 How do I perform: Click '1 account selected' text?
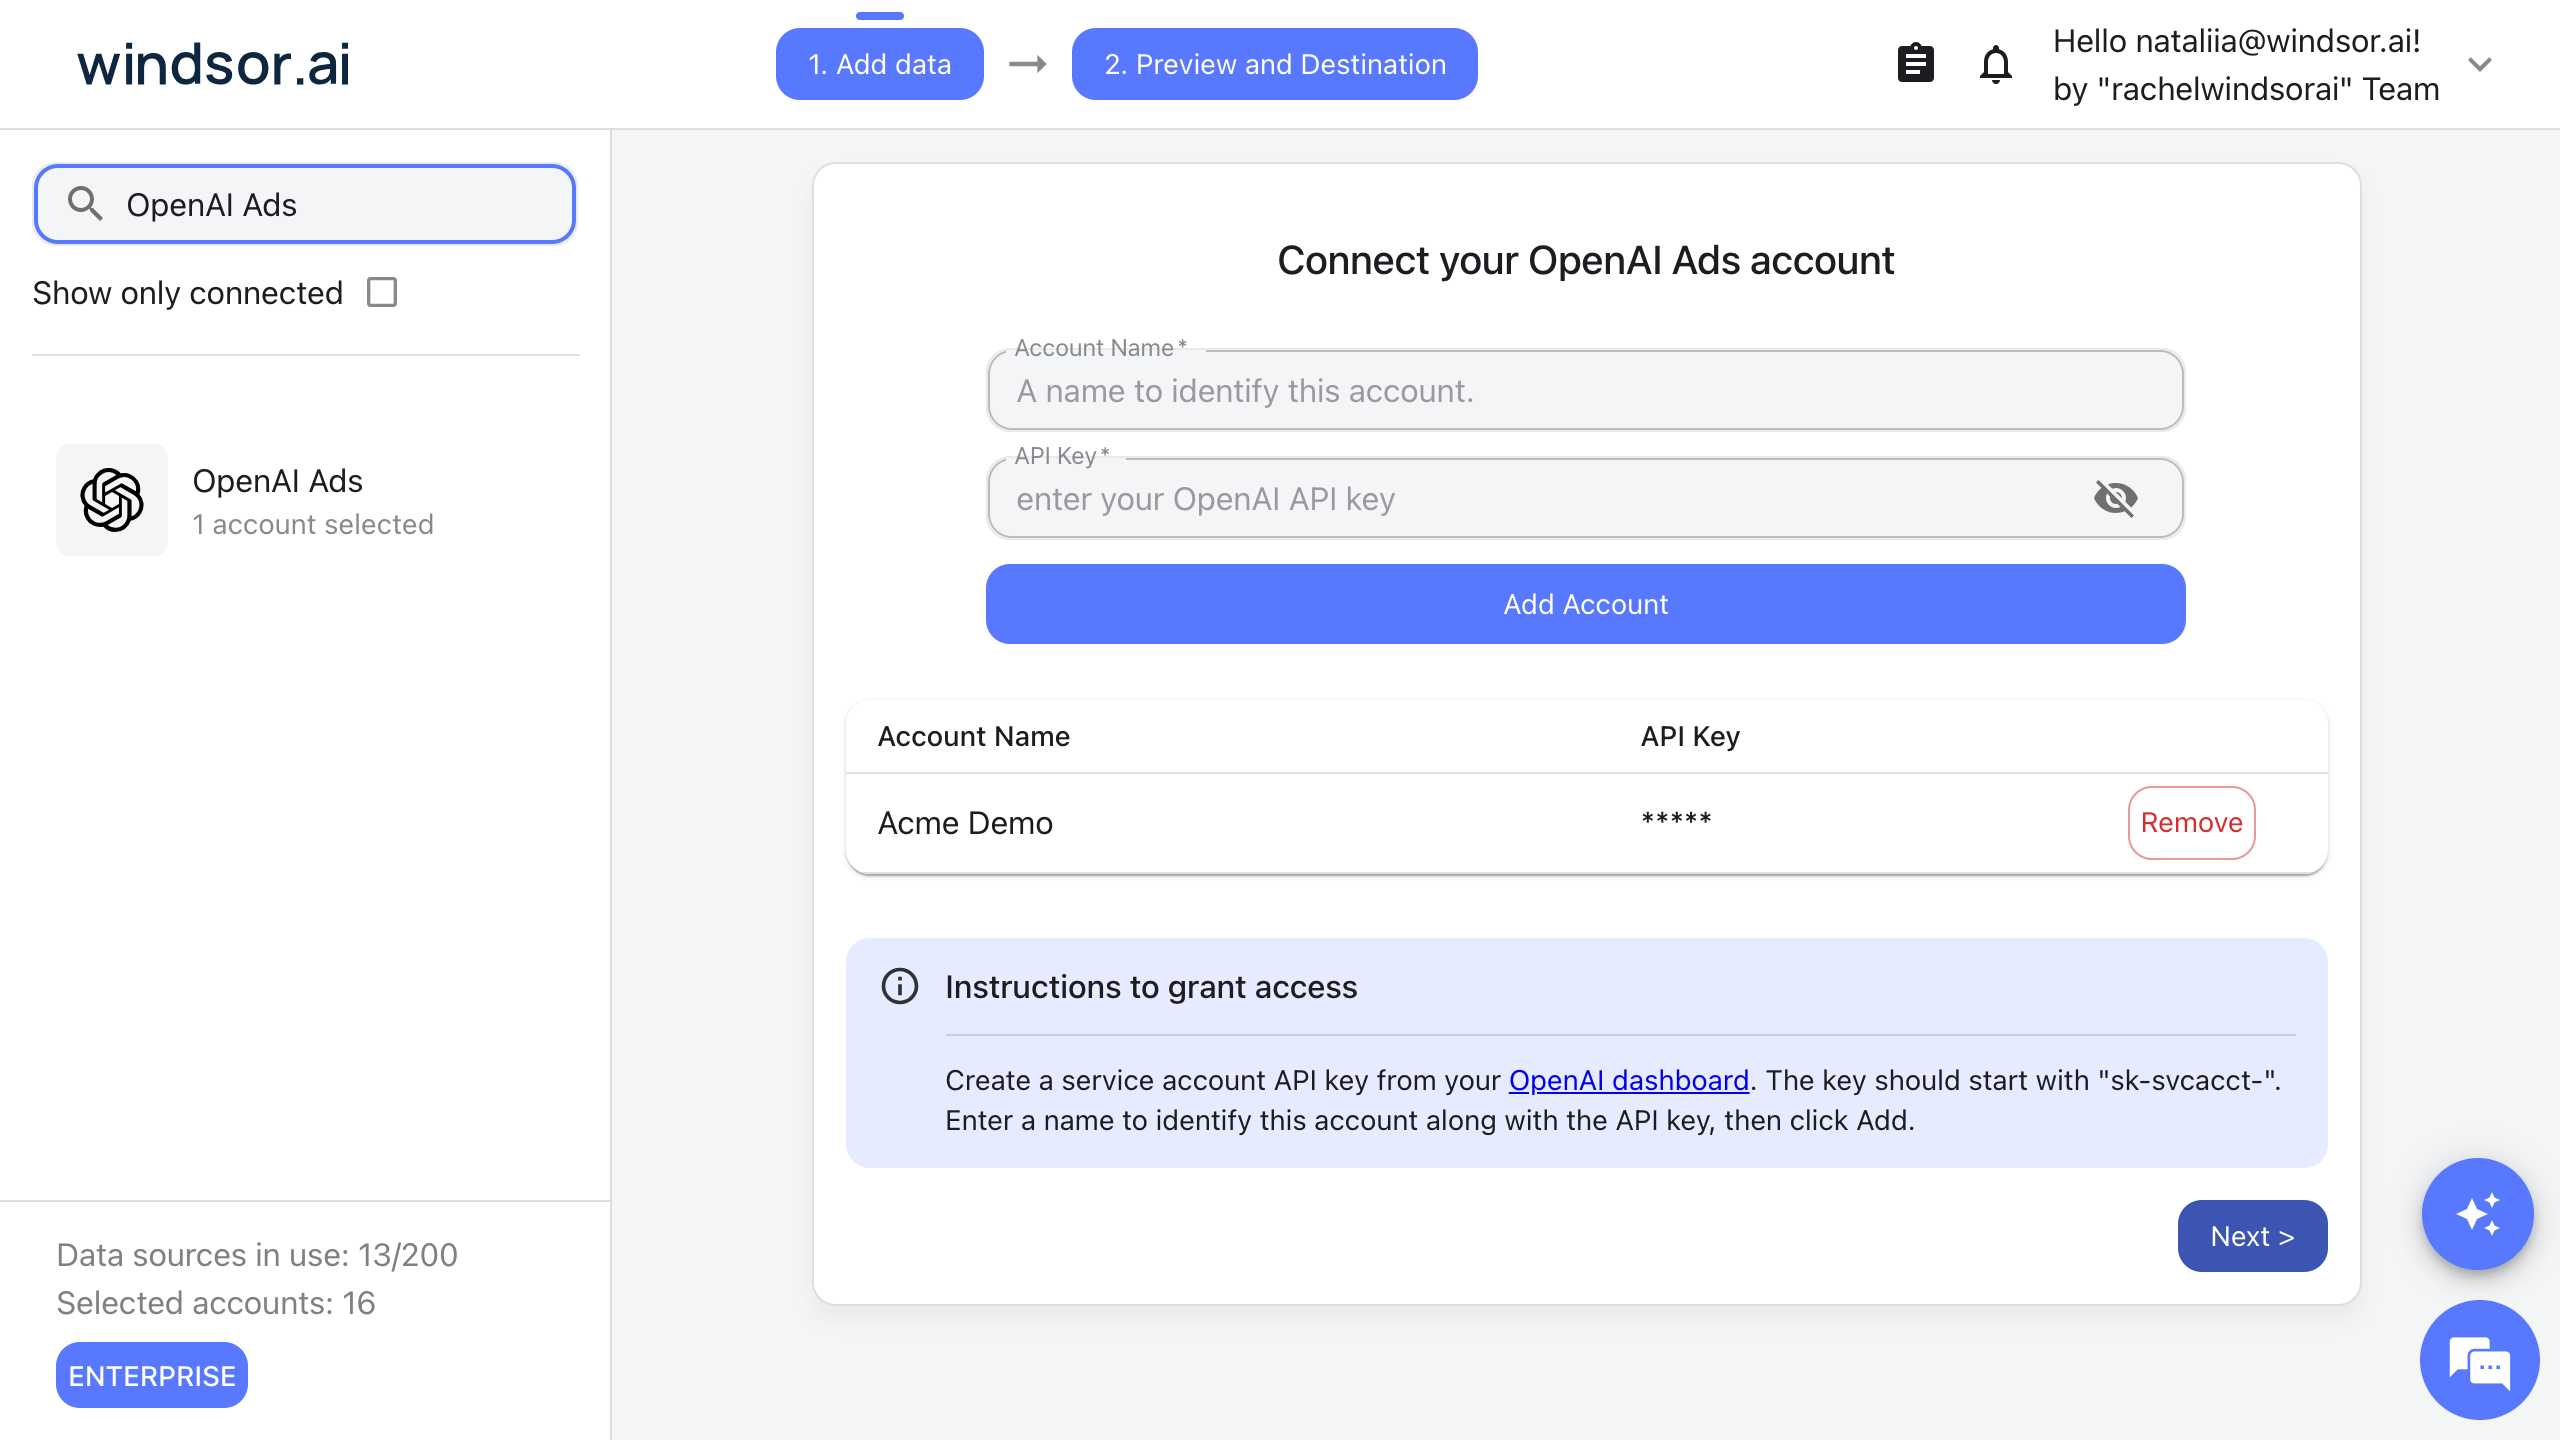(313, 524)
